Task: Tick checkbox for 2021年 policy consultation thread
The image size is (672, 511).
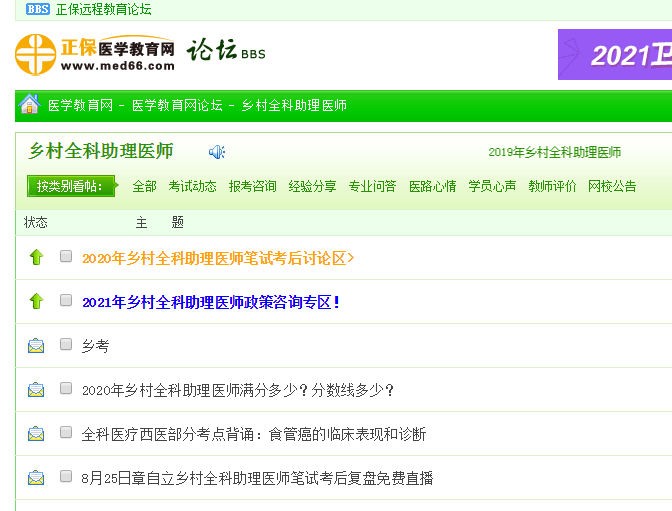Action: click(x=66, y=300)
